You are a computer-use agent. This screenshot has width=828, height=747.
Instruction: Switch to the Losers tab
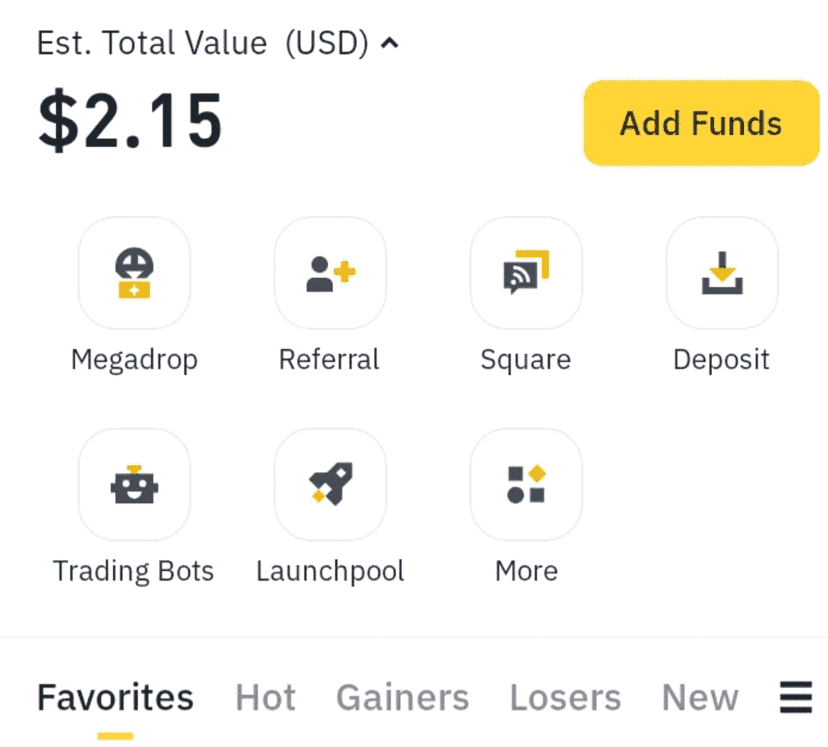(x=565, y=697)
